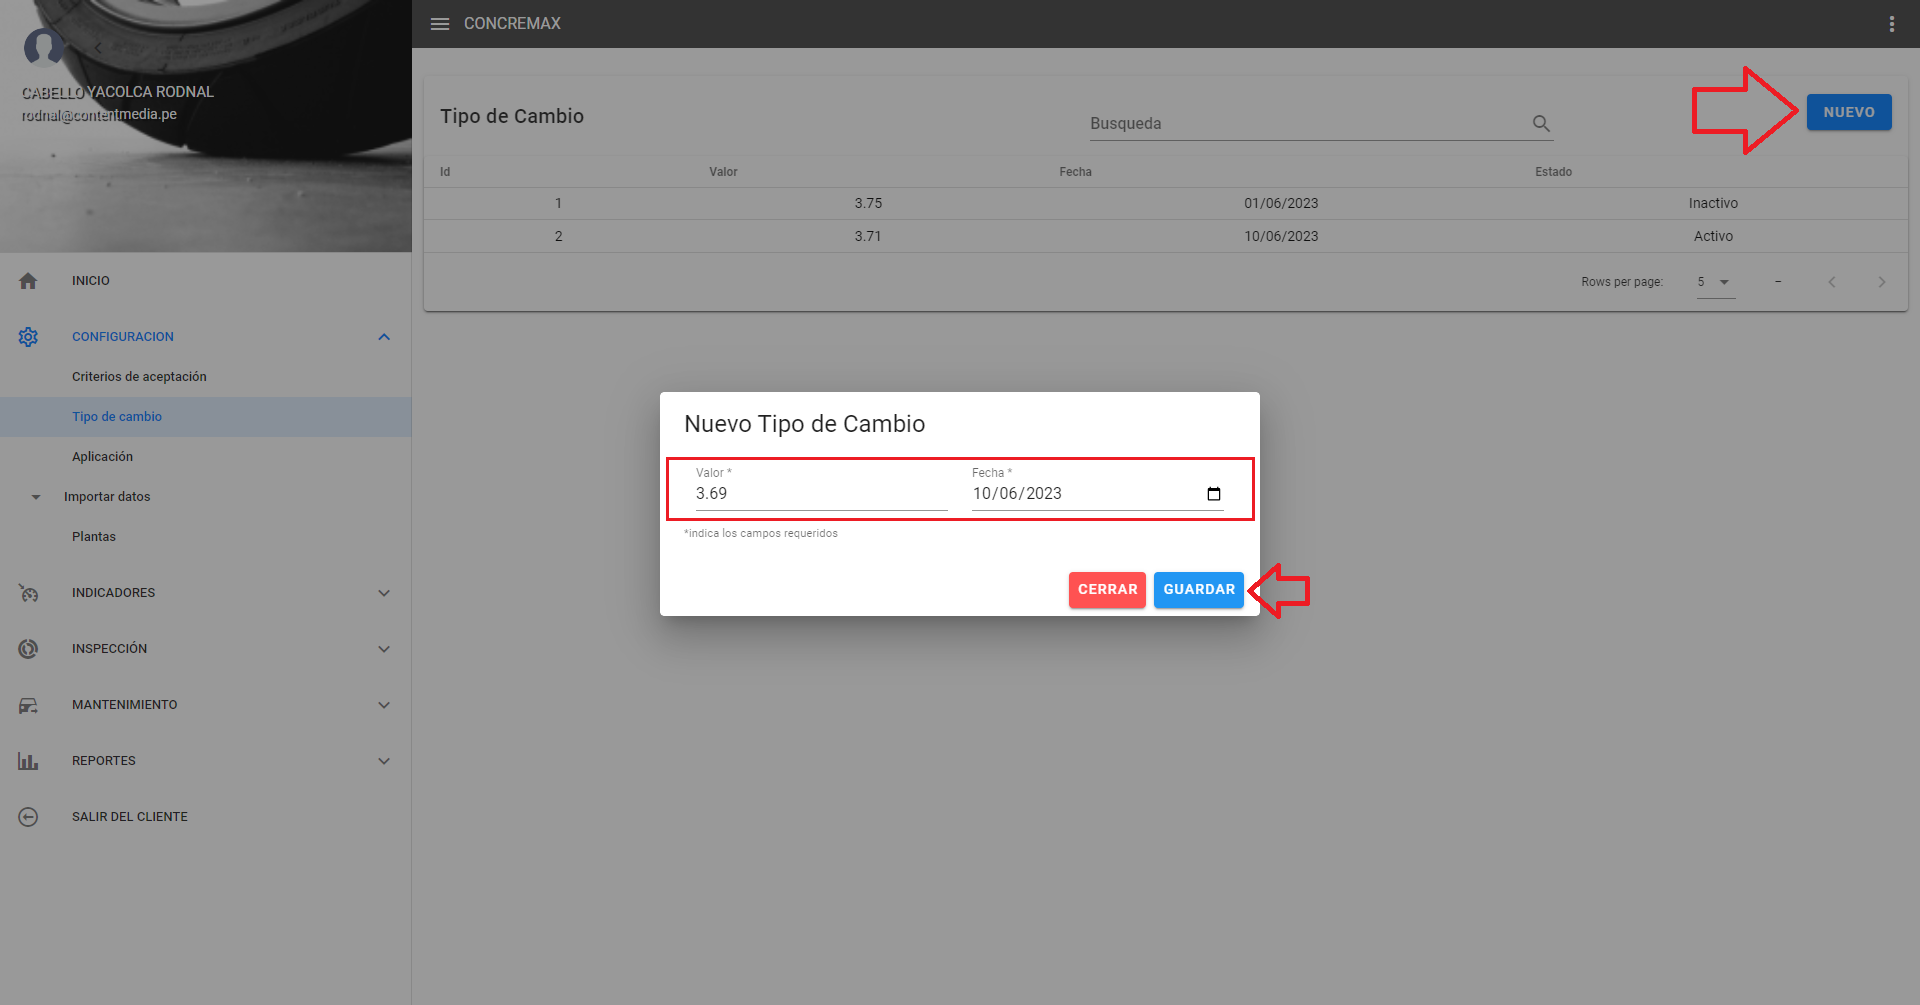
Task: Open the calendar date picker icon
Action: (1214, 494)
